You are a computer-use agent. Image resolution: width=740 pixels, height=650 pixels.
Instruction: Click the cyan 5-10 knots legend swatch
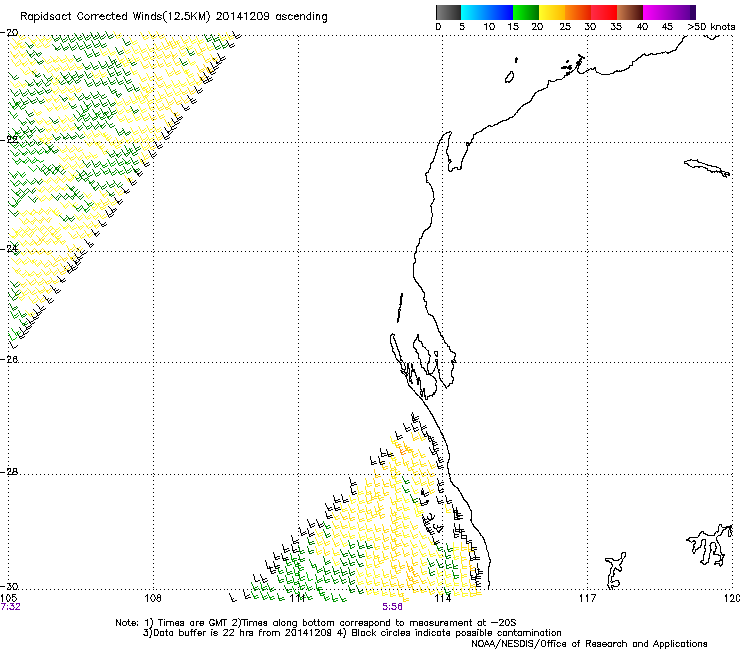point(474,12)
